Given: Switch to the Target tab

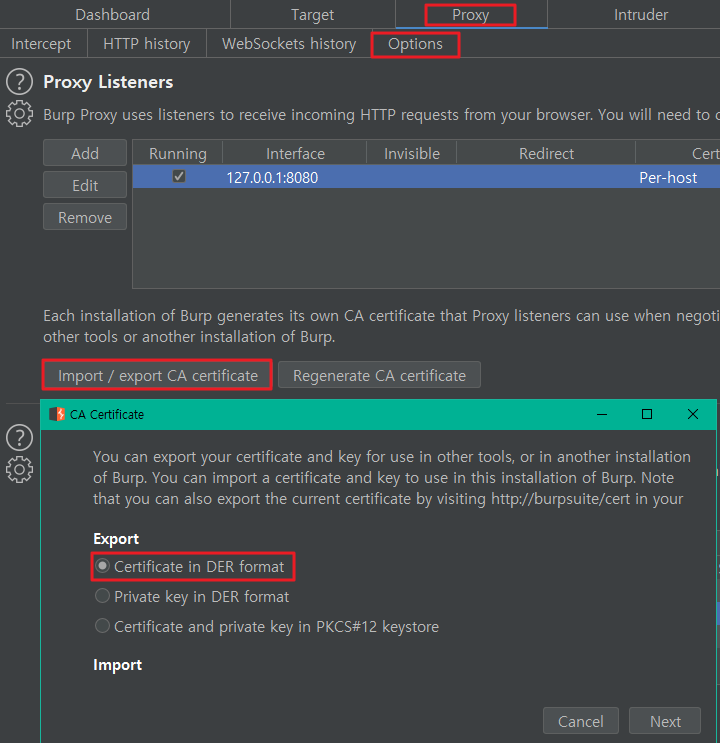Looking at the screenshot, I should [313, 15].
